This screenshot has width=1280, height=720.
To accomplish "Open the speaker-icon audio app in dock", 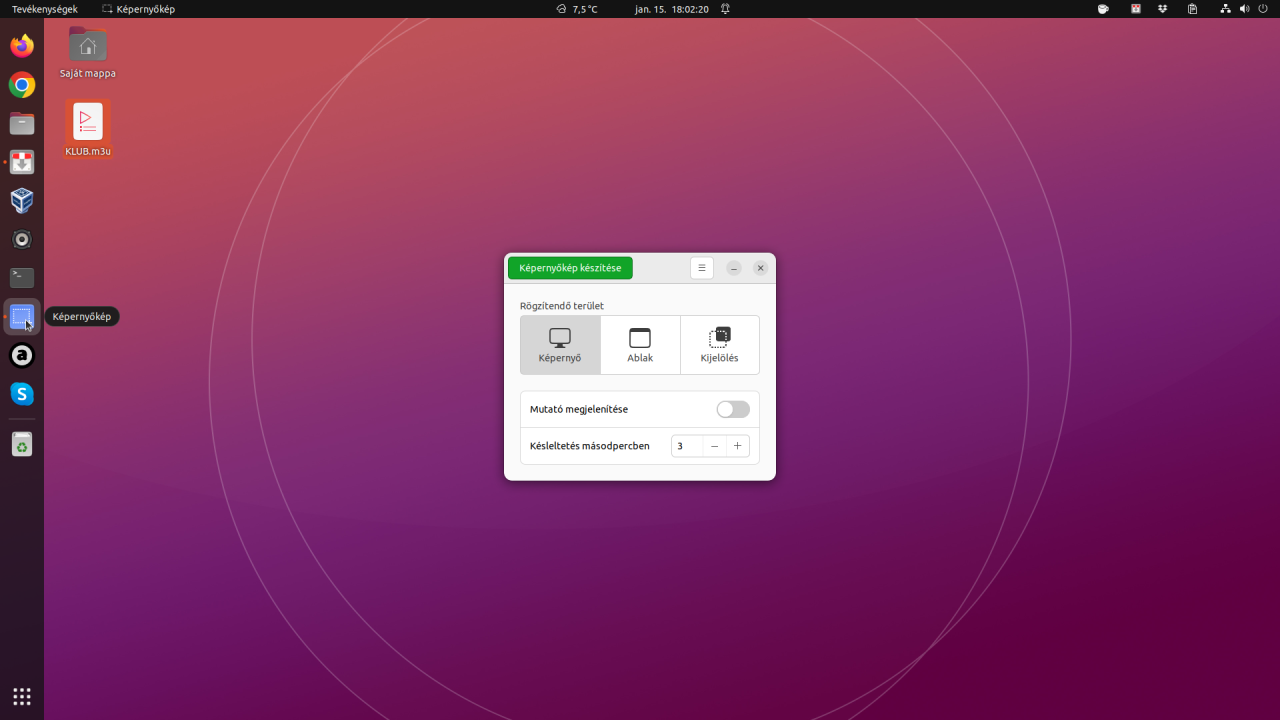I will [x=22, y=240].
